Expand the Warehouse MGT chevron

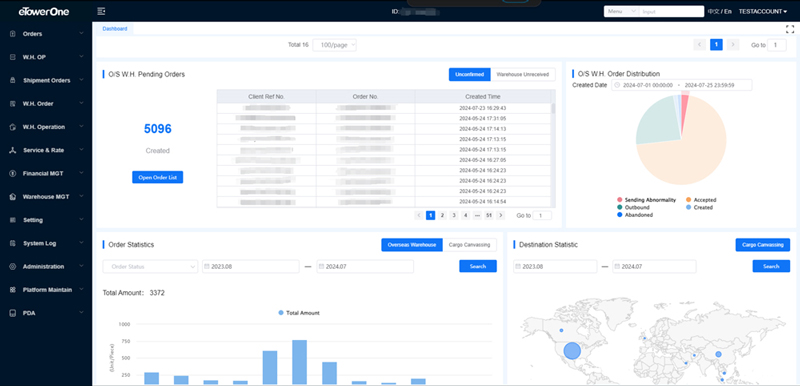(x=82, y=197)
